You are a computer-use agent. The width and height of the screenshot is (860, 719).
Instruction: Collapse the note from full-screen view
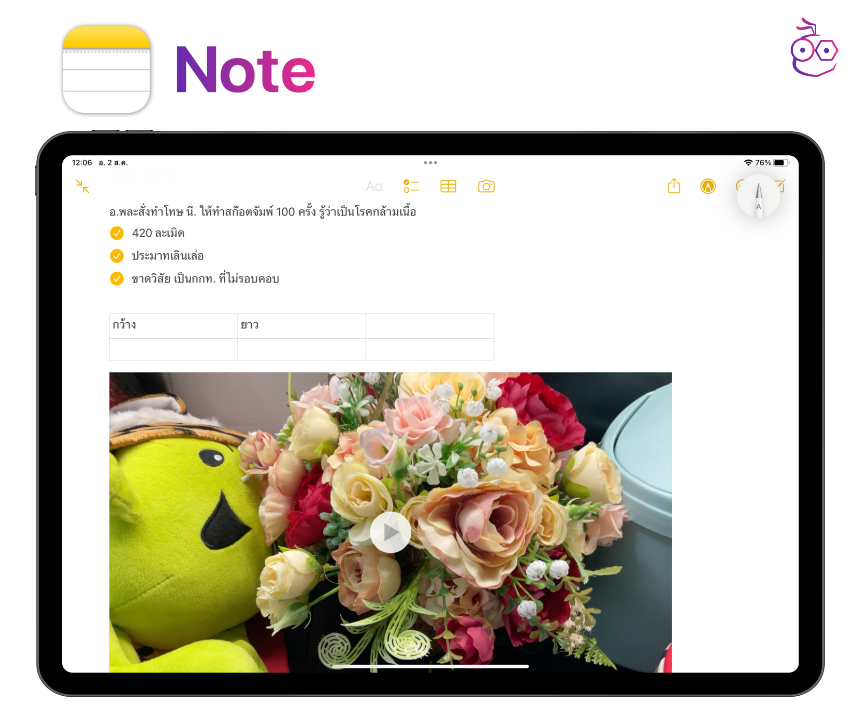point(83,186)
